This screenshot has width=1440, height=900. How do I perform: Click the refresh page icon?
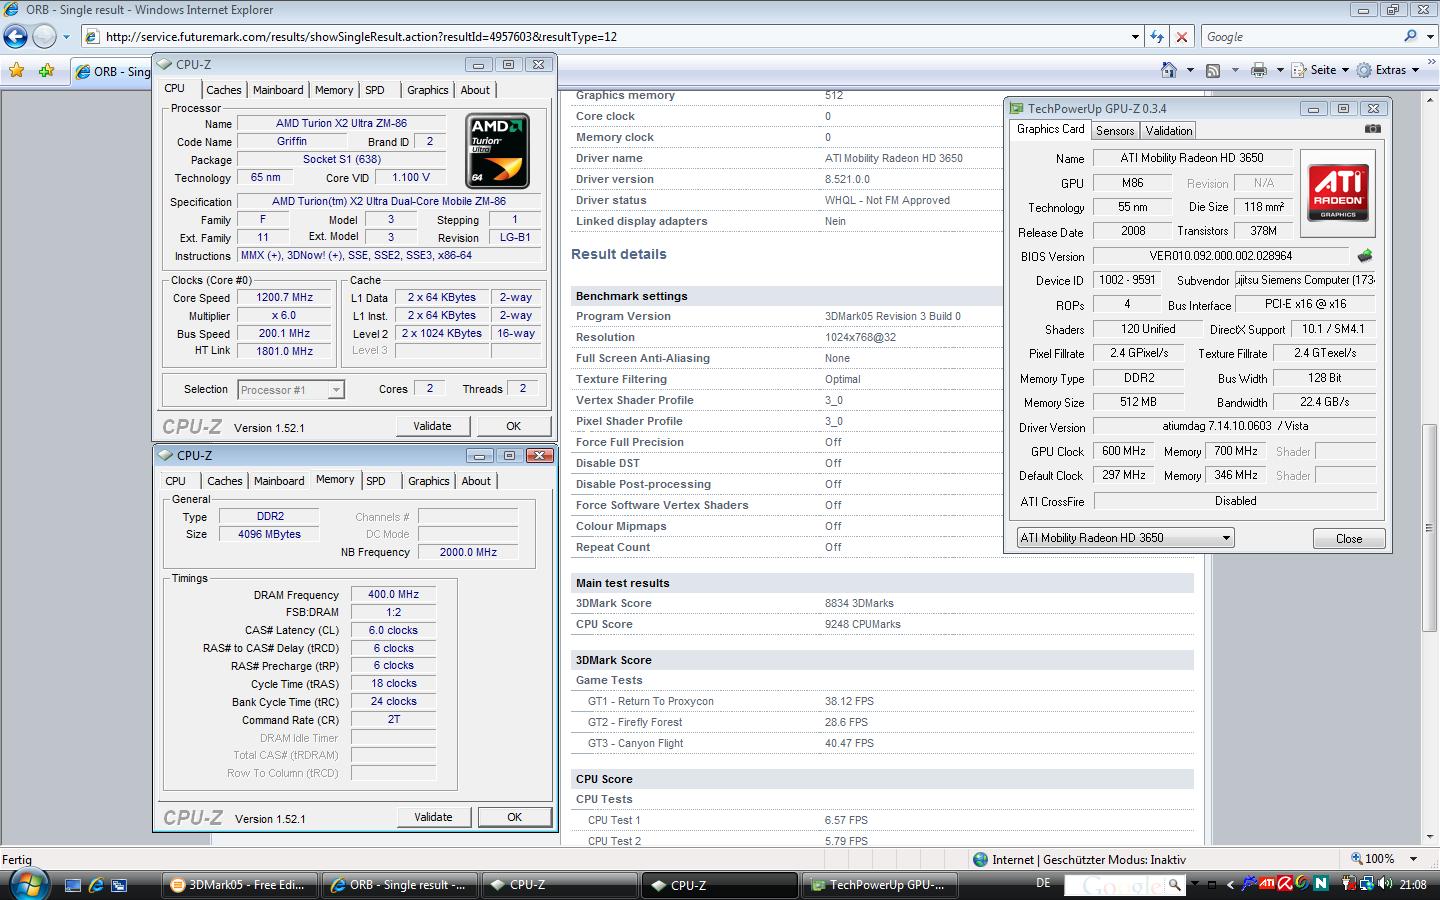[x=1157, y=37]
